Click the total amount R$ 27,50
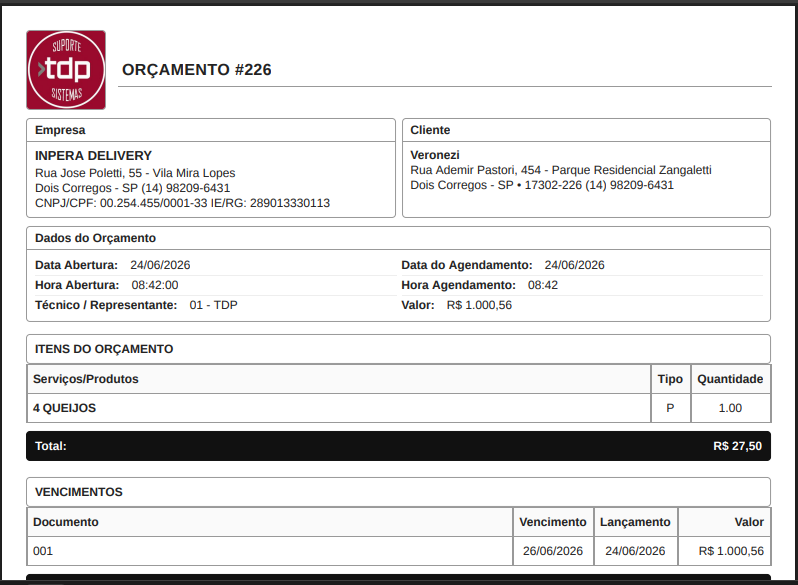The image size is (798, 585). pyautogui.click(x=737, y=446)
